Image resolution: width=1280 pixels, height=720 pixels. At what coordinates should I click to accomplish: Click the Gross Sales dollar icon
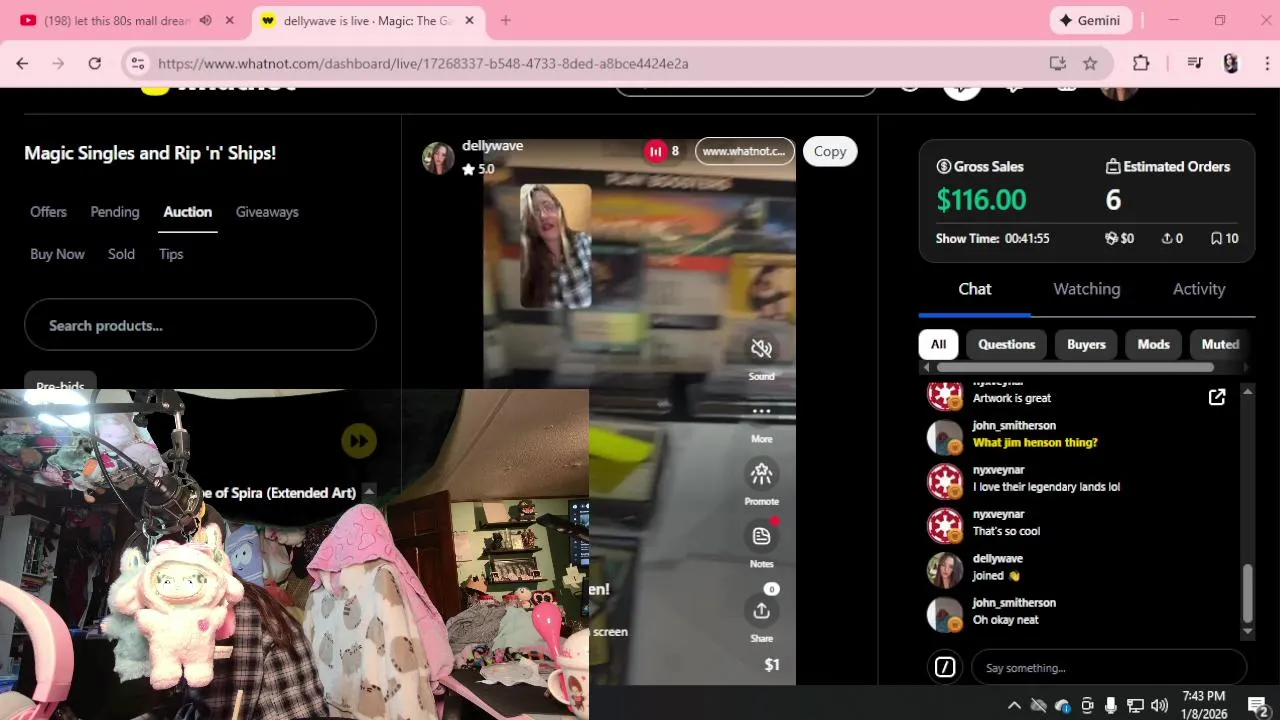click(x=943, y=167)
